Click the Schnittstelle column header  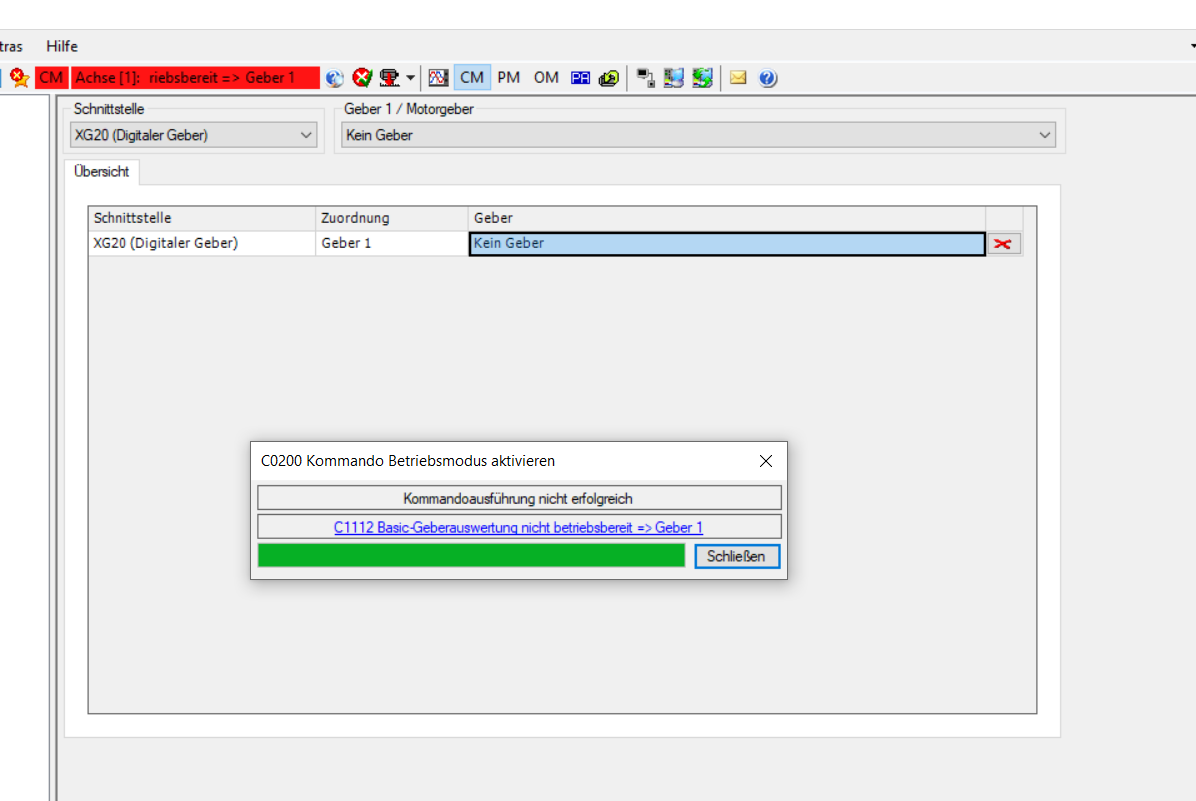pyautogui.click(x=202, y=218)
